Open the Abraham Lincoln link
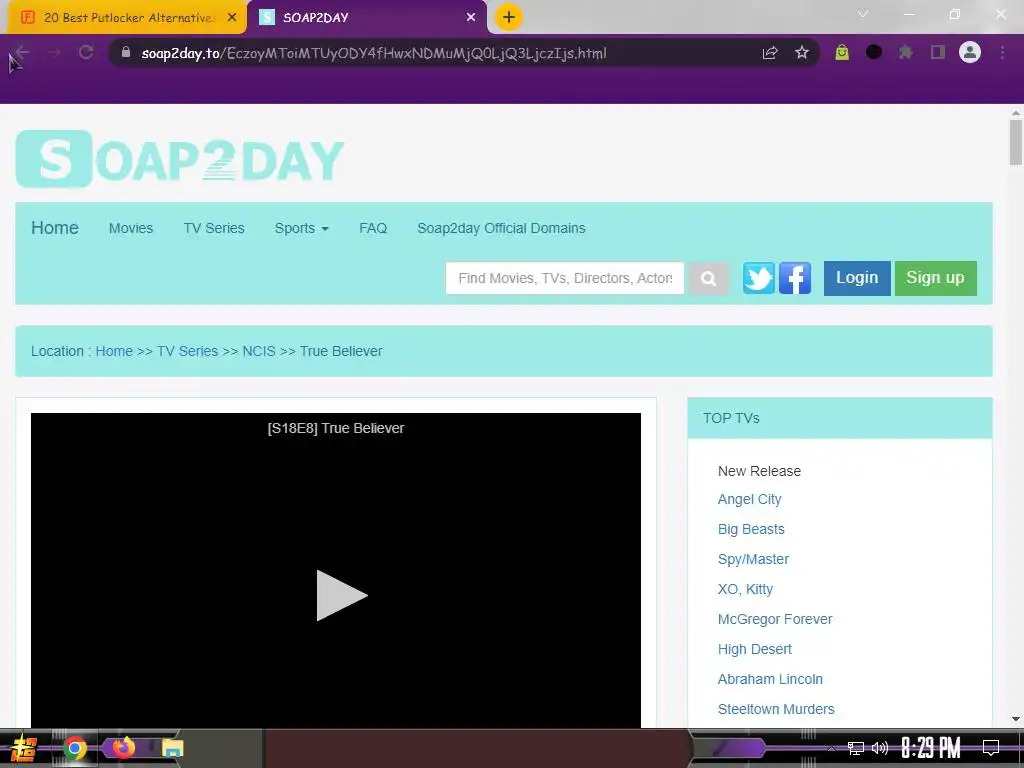 coord(770,680)
